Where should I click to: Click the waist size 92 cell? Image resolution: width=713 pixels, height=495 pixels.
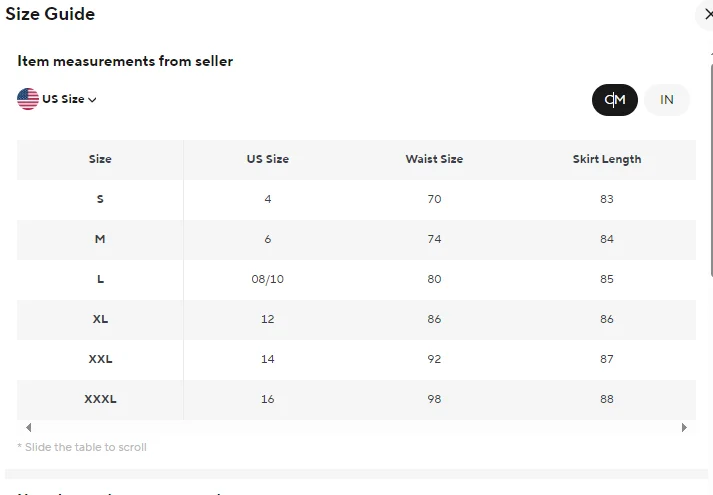434,359
